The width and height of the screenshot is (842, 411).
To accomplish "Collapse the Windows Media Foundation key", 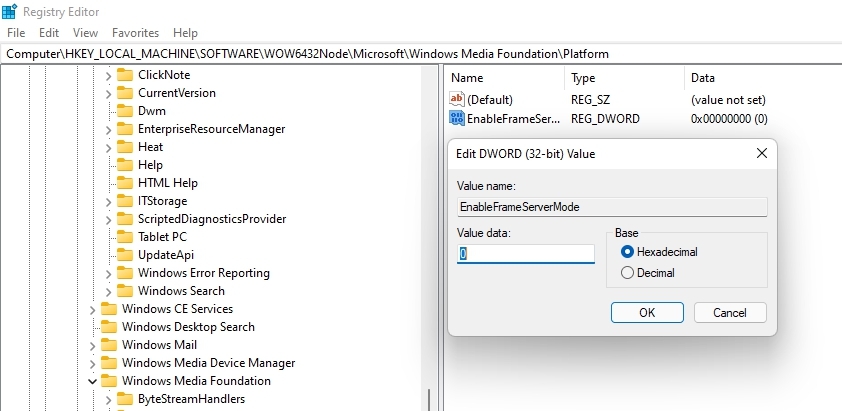I will [92, 381].
